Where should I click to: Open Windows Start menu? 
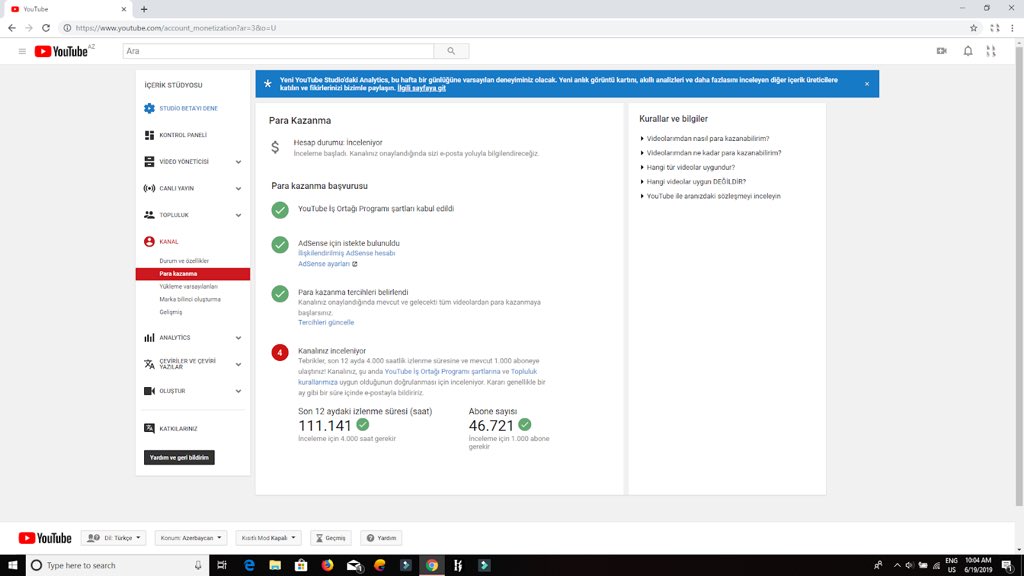(x=12, y=565)
